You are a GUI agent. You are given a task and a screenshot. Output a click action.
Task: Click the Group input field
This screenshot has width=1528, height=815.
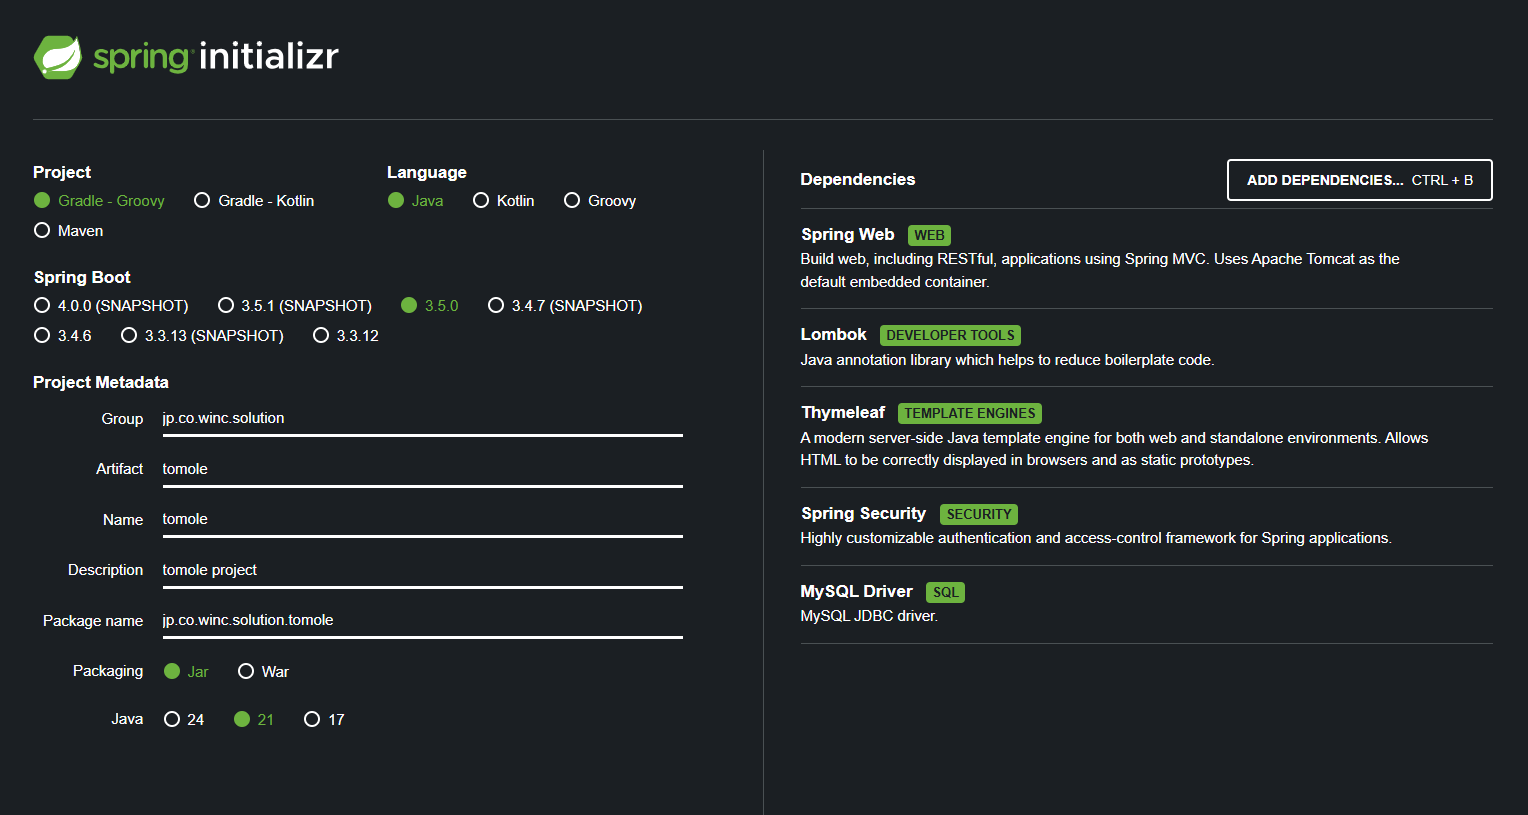[422, 419]
